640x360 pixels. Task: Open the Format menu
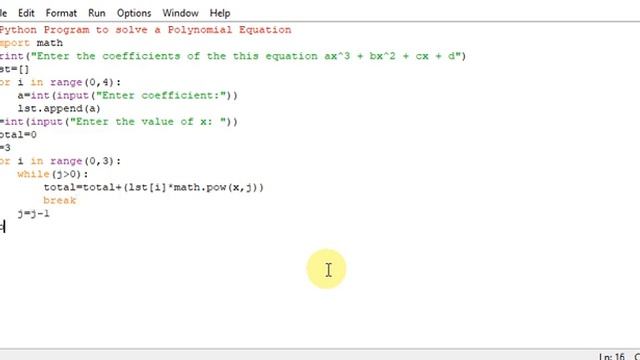pyautogui.click(x=61, y=13)
